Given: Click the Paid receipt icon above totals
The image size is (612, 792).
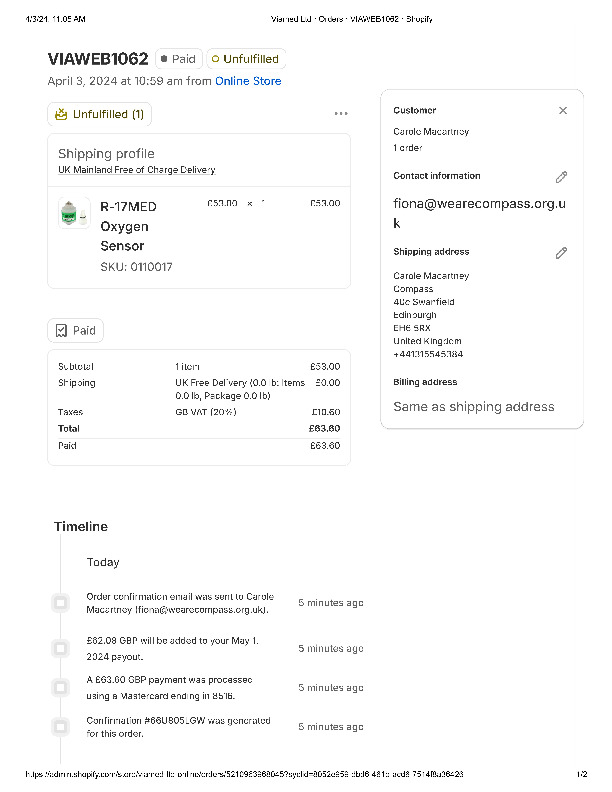Looking at the screenshot, I should point(62,330).
